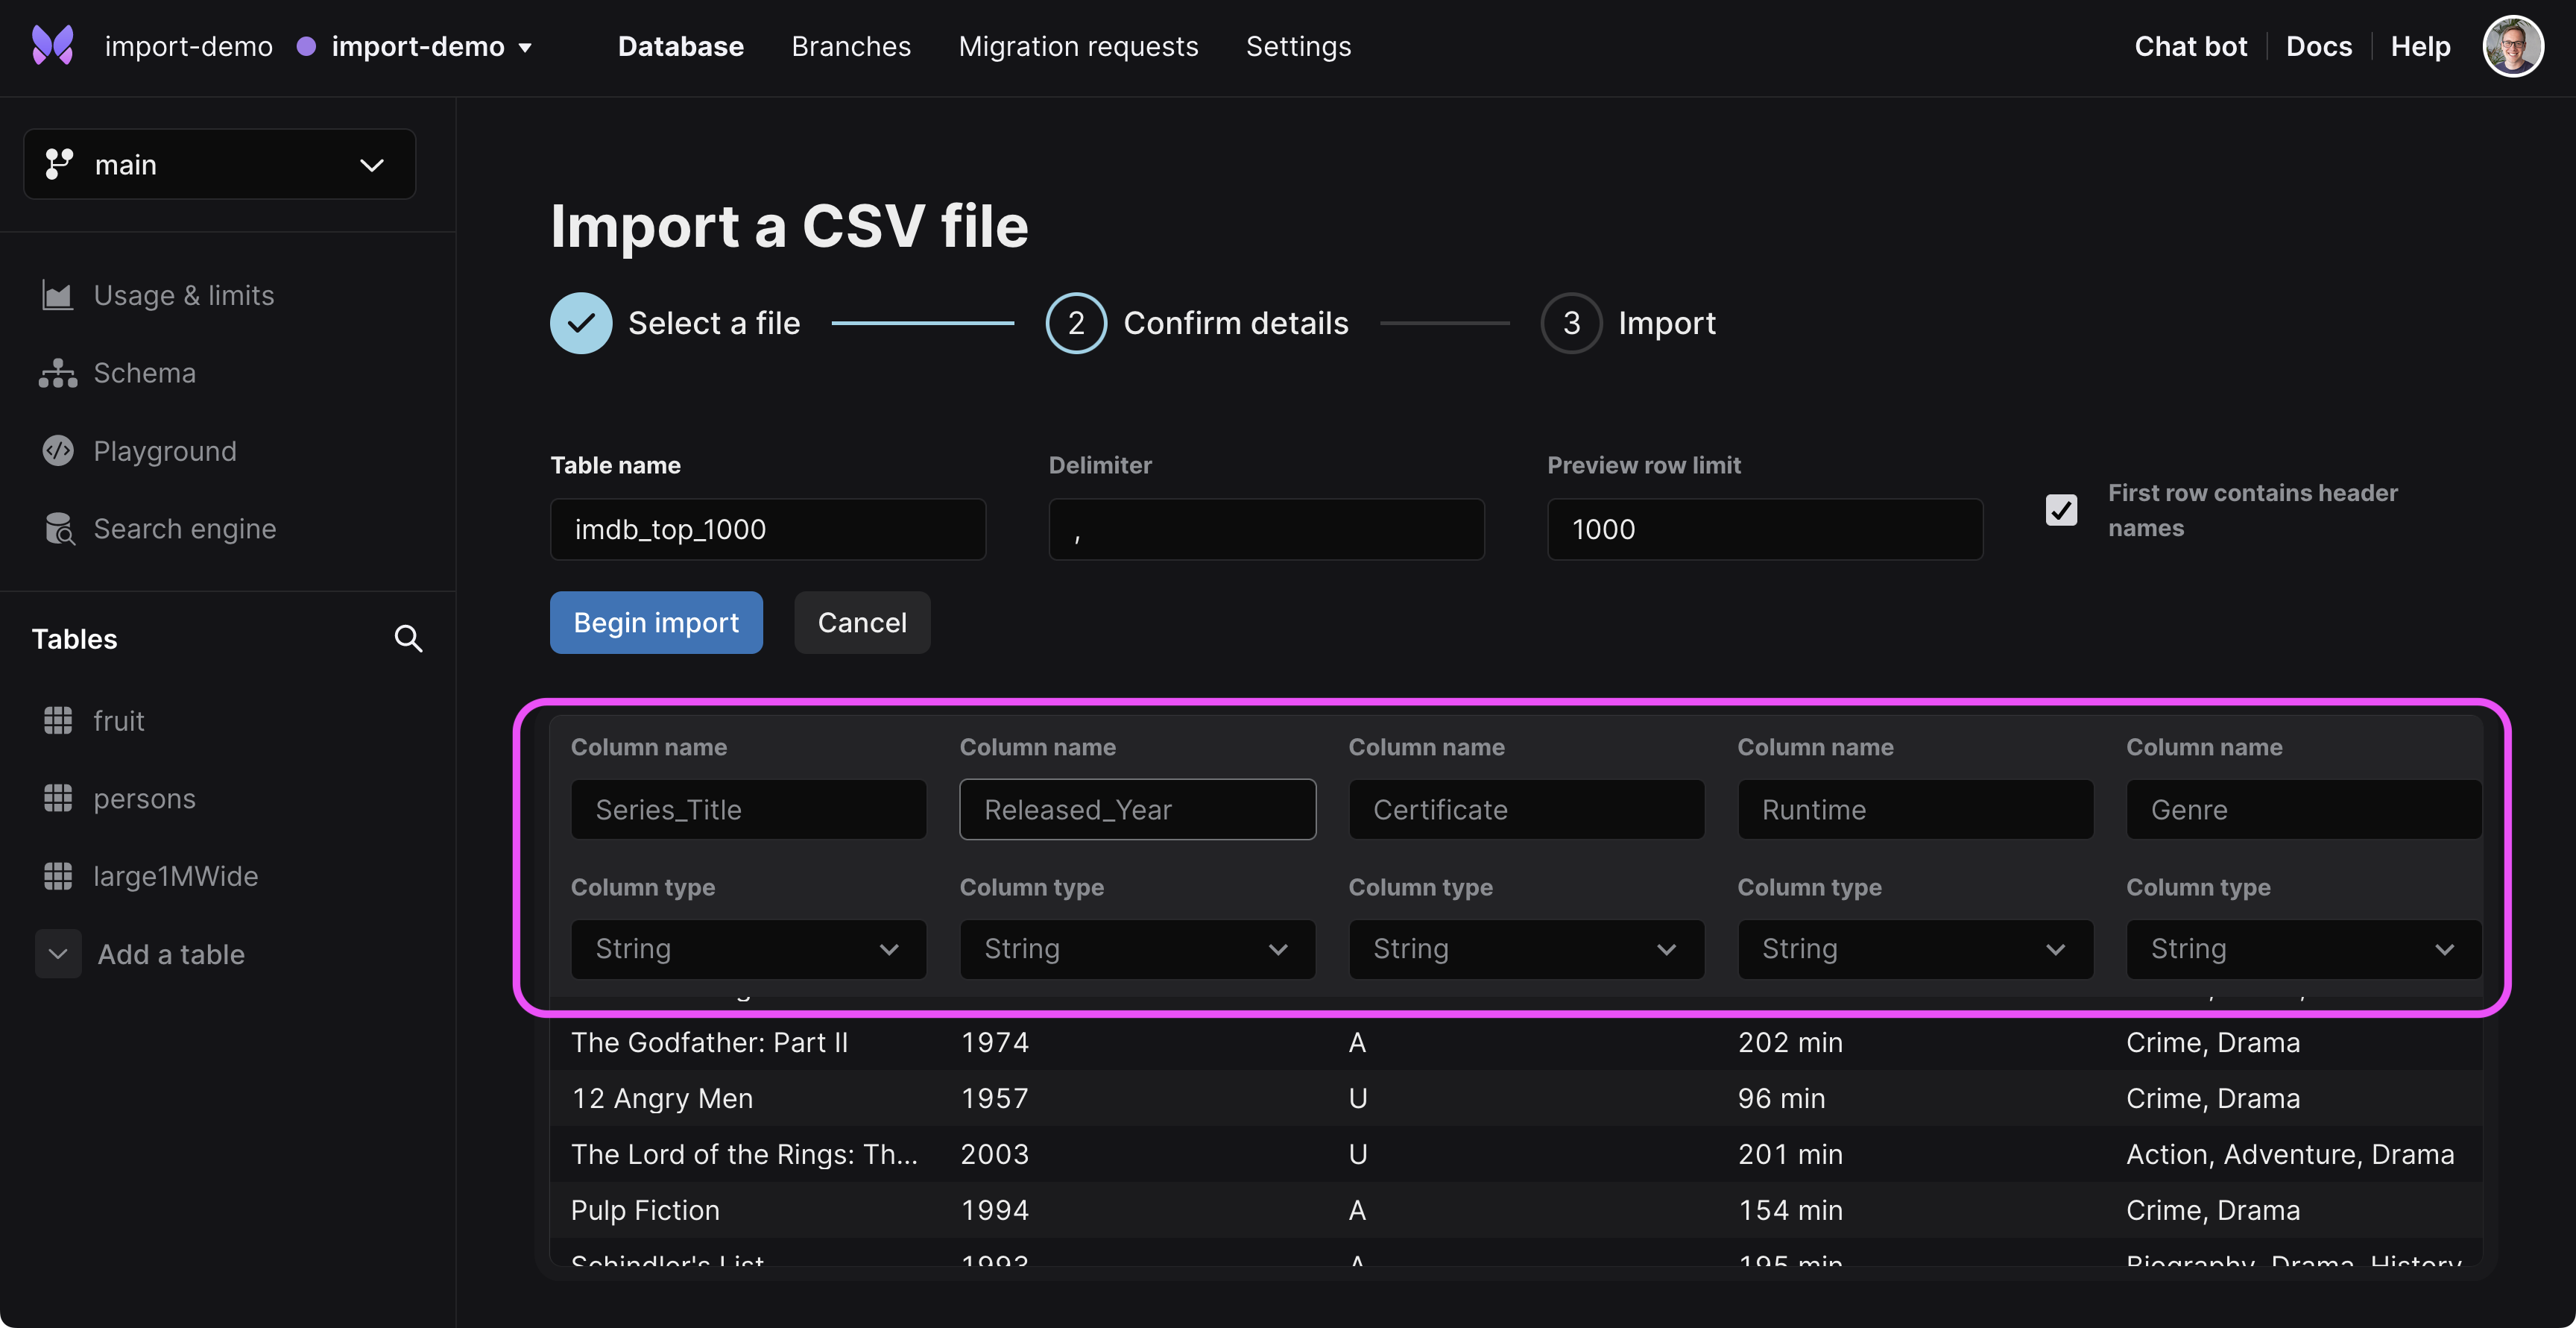
Task: Click the Delimiter input field
Action: [x=1266, y=529]
